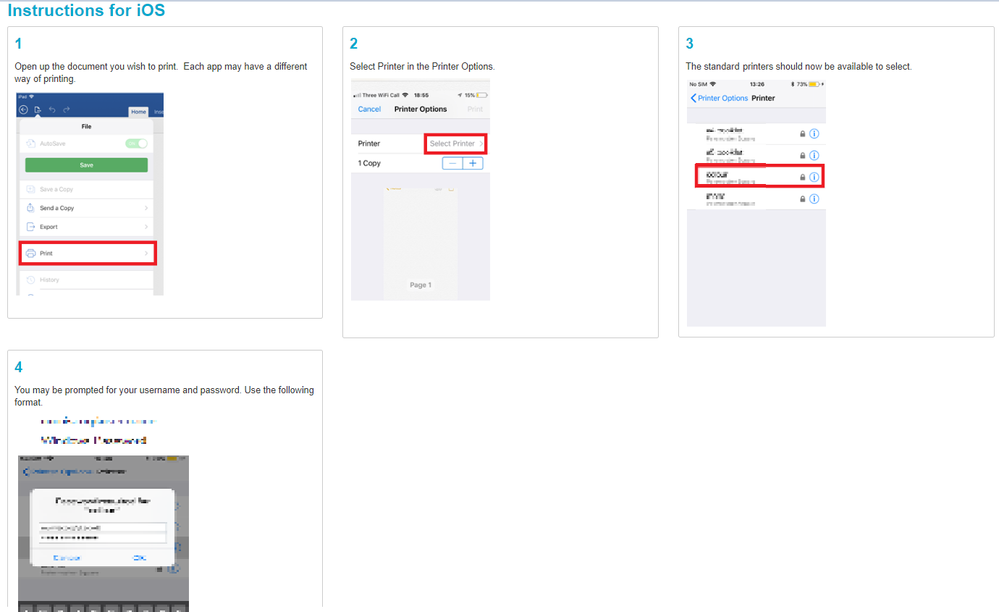Click the Export arrow icon

point(31,226)
